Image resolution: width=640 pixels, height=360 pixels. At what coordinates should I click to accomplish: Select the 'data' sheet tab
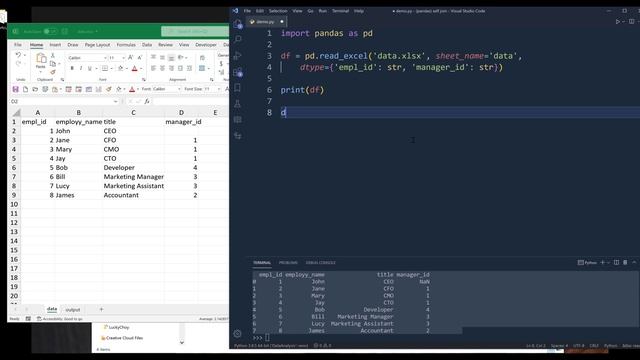(52, 309)
